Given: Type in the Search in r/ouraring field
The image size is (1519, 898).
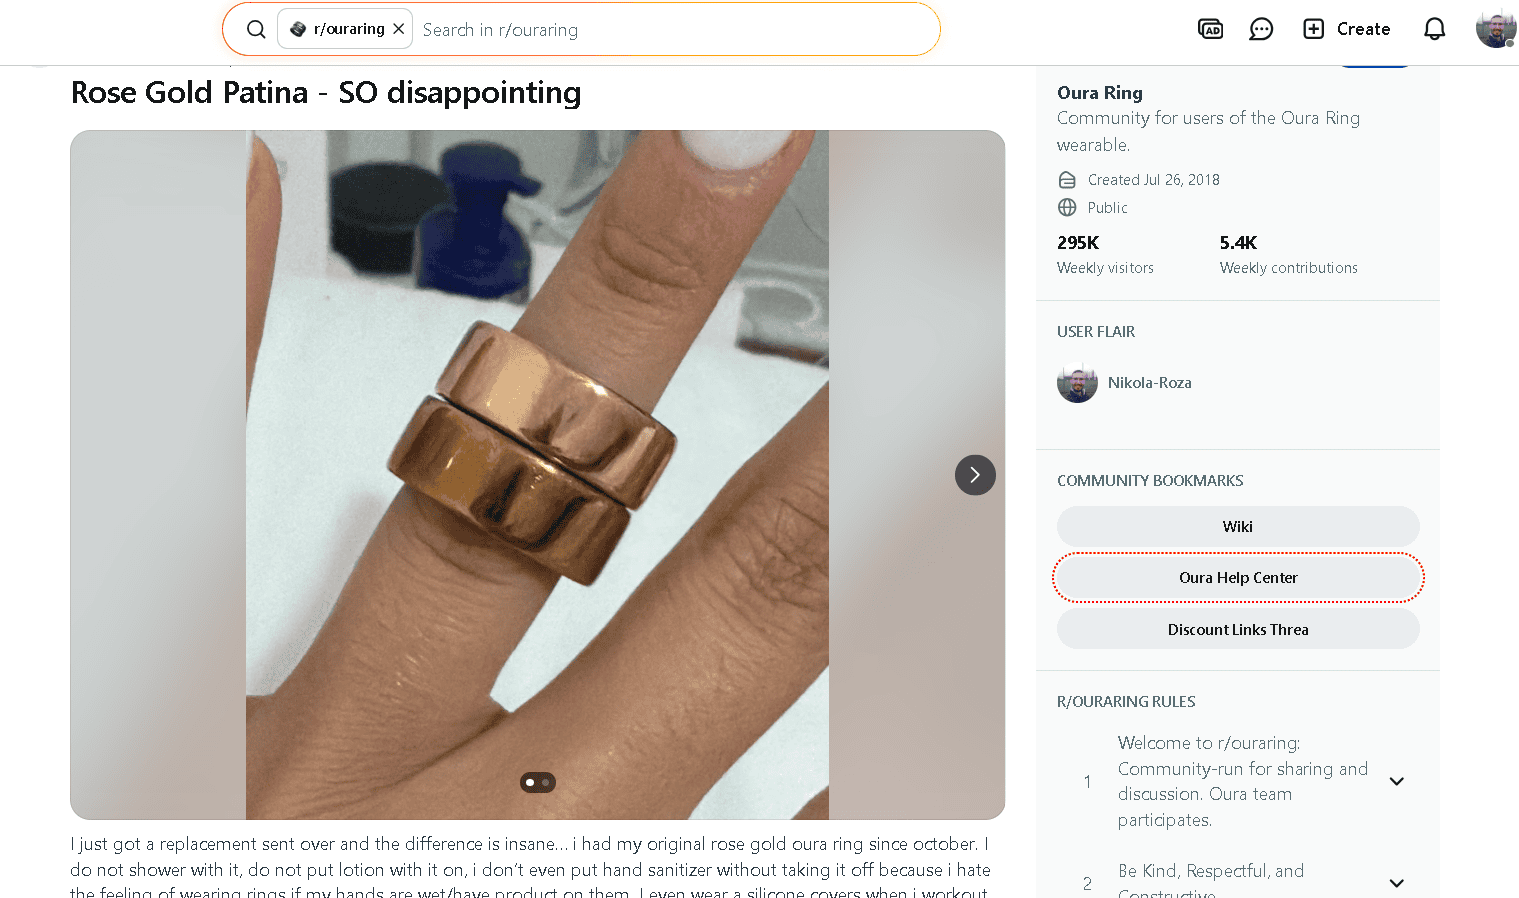Looking at the screenshot, I should tap(670, 30).
